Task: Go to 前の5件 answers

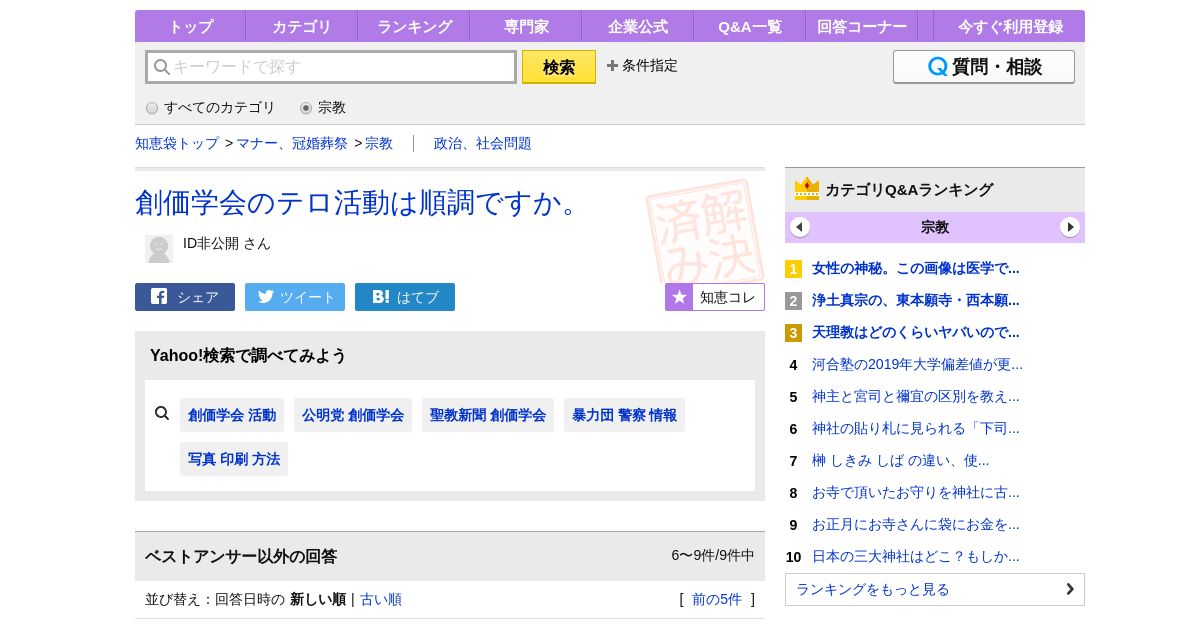Action: pyautogui.click(x=717, y=600)
